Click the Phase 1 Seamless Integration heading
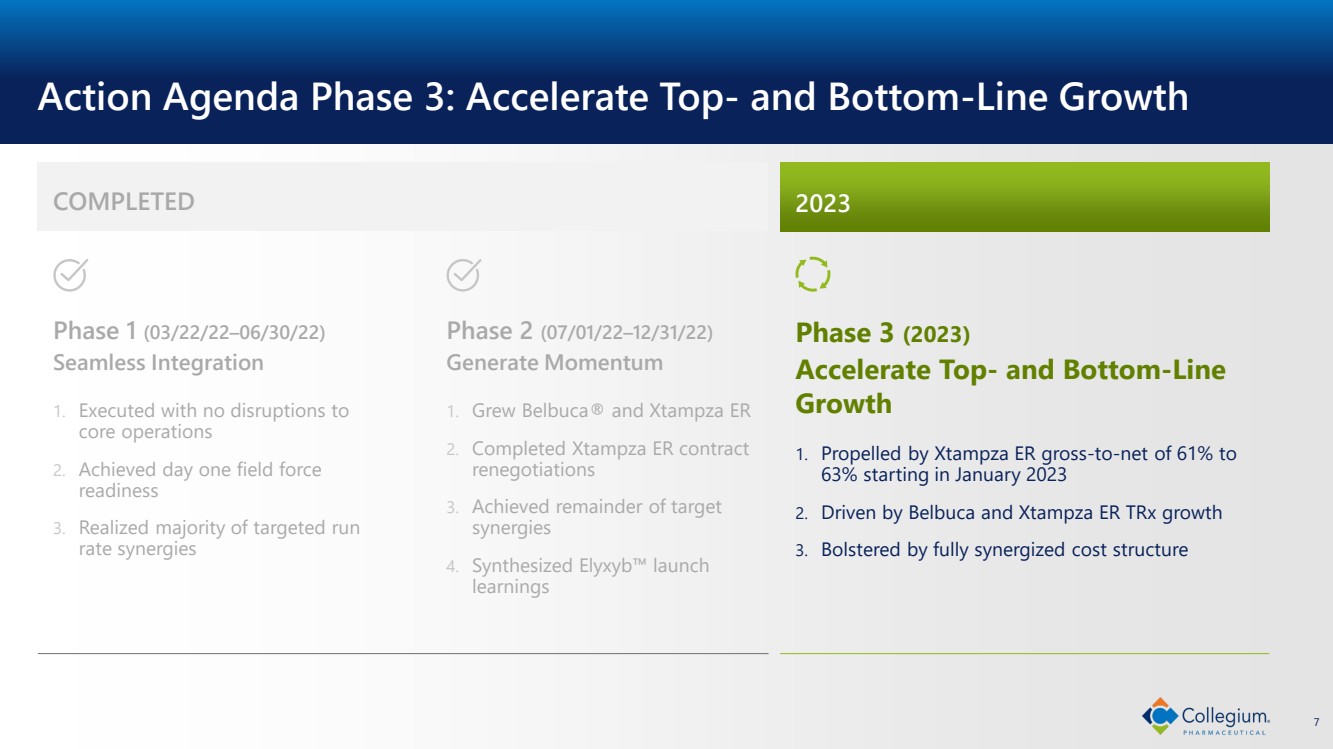 point(189,346)
